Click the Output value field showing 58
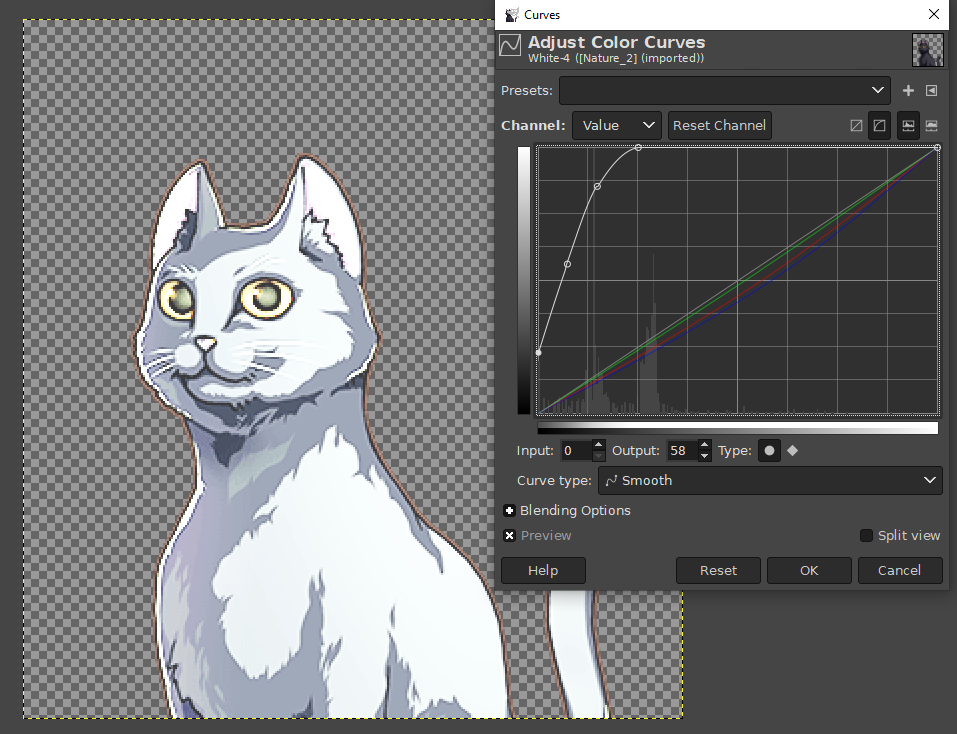Screen dimensions: 957x734 pos(682,451)
